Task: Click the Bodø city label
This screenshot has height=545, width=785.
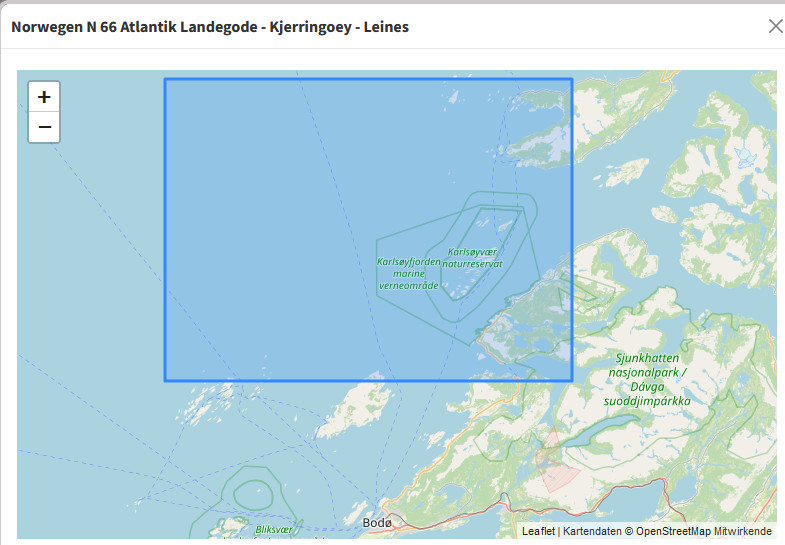Action: click(x=377, y=522)
